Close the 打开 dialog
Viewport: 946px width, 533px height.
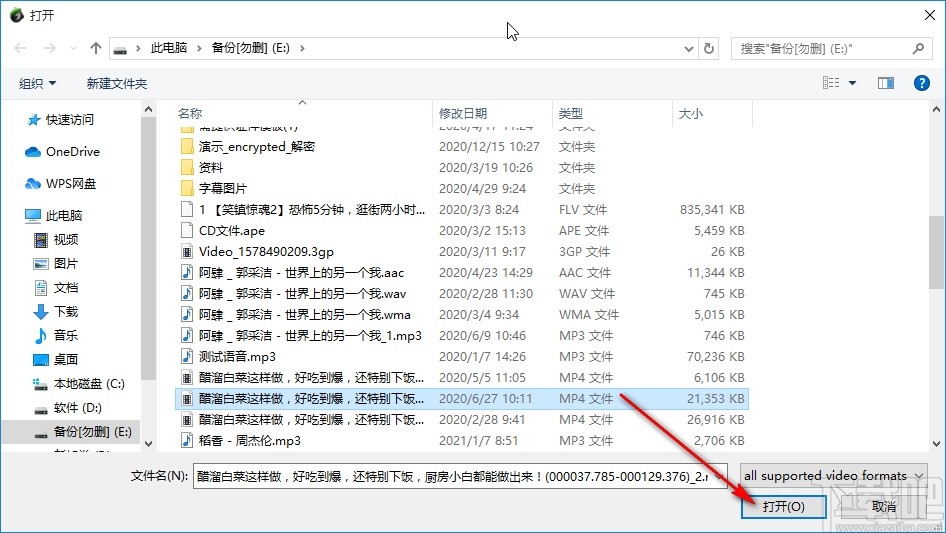pyautogui.click(x=930, y=15)
